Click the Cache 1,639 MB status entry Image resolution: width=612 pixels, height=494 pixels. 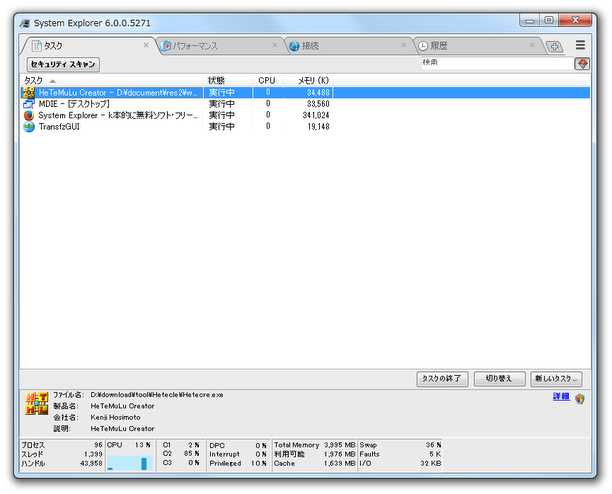pyautogui.click(x=314, y=464)
